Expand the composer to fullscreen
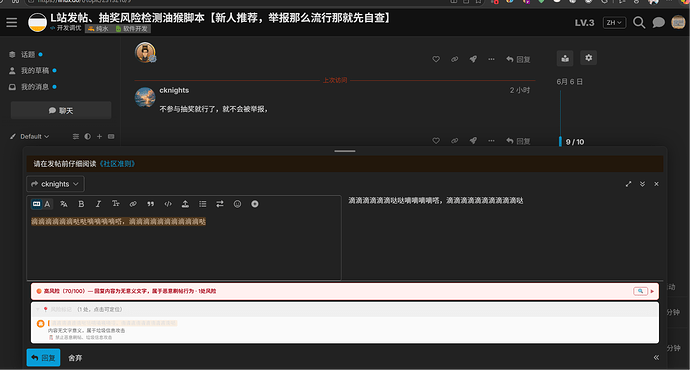 pos(628,184)
